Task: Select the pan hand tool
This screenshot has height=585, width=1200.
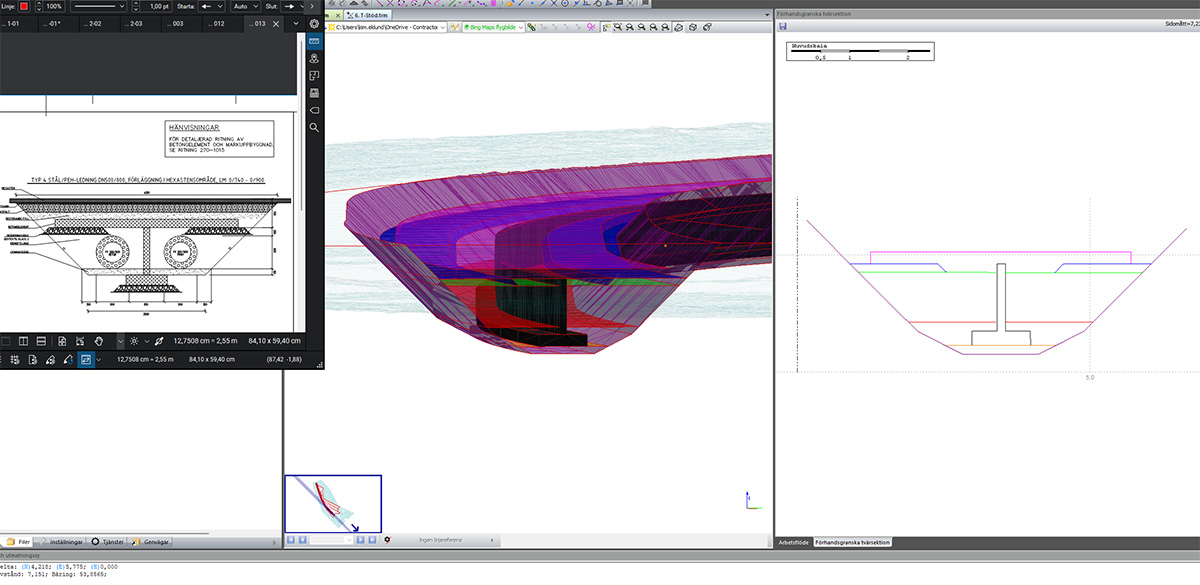Action: [x=99, y=341]
